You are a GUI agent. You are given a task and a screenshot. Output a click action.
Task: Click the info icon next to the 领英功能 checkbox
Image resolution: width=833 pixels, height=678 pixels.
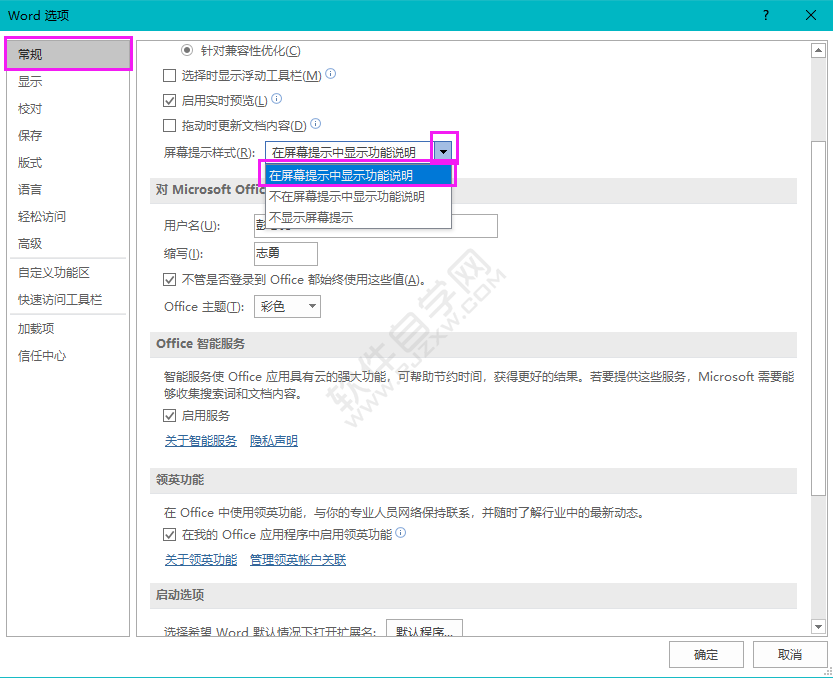click(x=402, y=533)
